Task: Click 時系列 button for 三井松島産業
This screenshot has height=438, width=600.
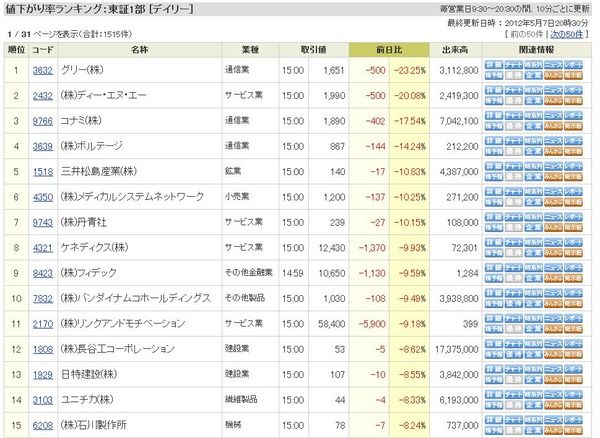Action: 533,166
